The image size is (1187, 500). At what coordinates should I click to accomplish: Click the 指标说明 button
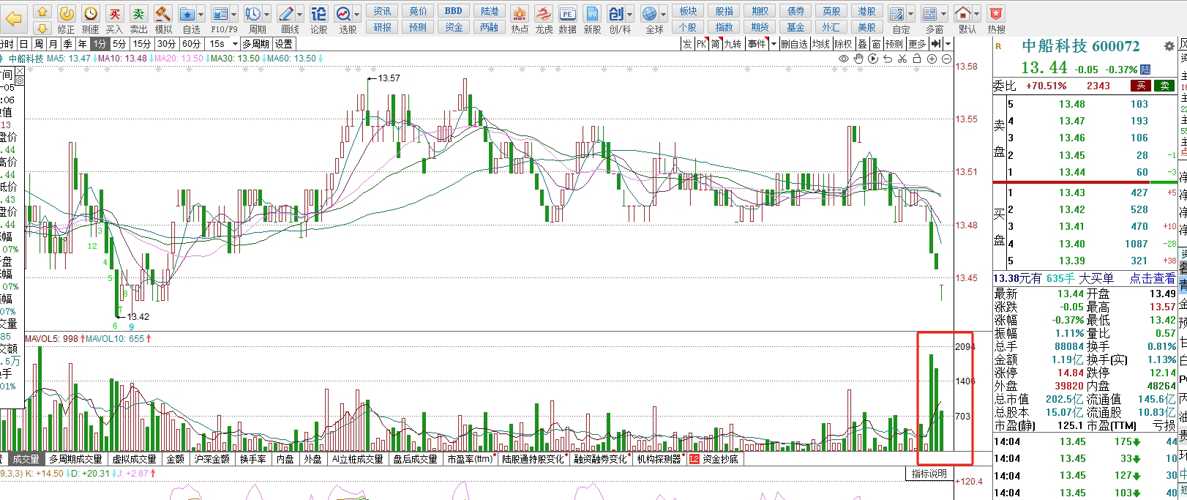[928, 473]
